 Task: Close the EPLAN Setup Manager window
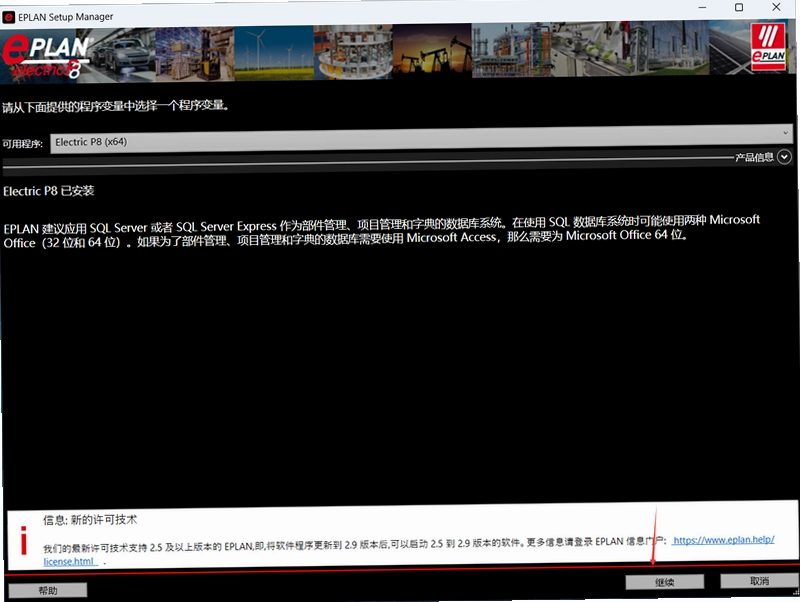point(776,7)
